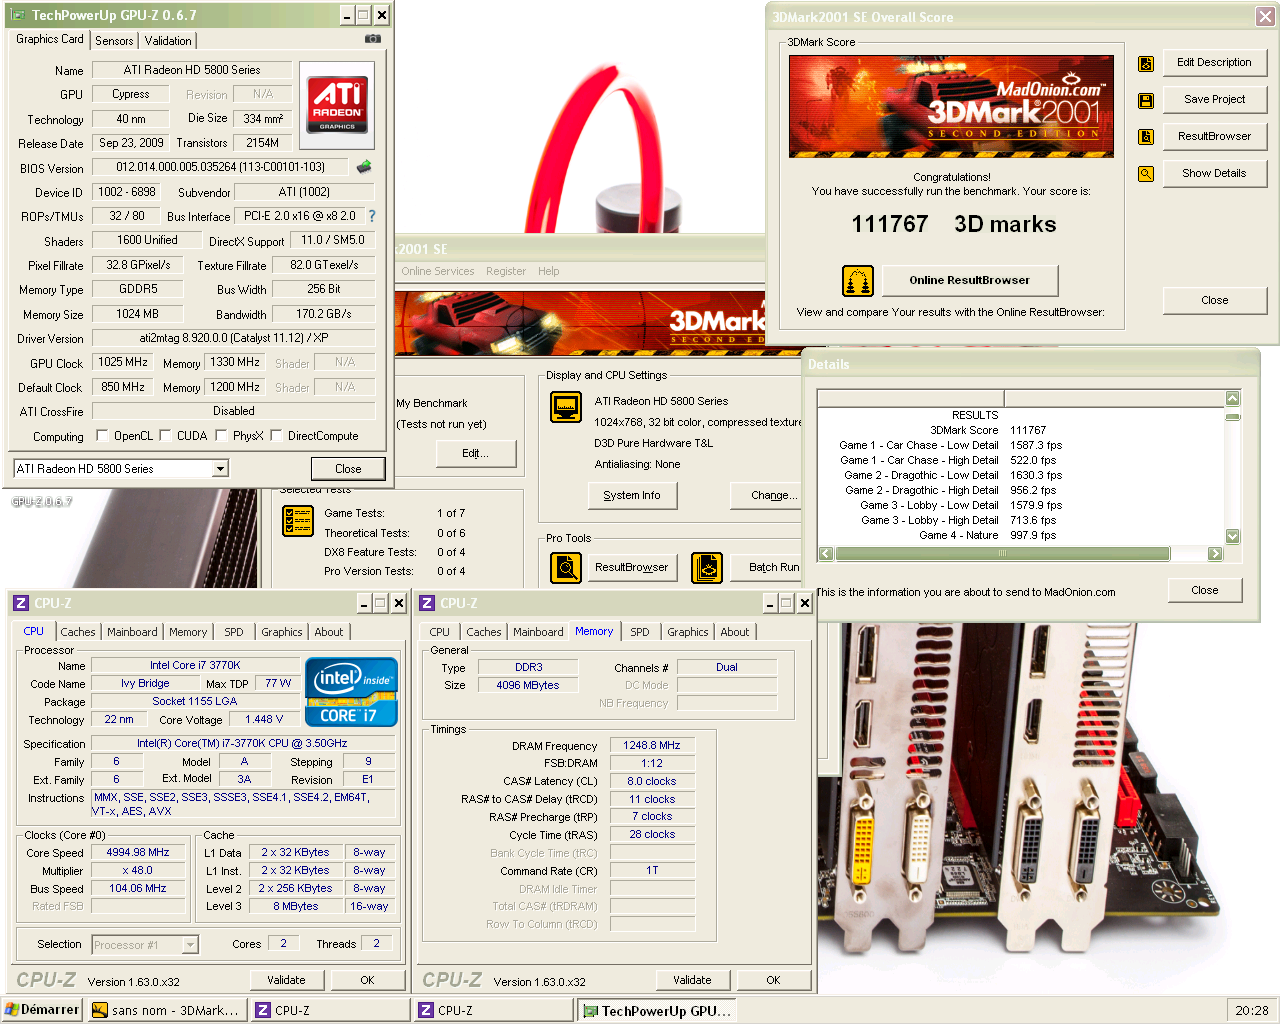This screenshot has width=1280, height=1024.
Task: Click the taskbar clock showing 20:28
Action: tap(1251, 1010)
